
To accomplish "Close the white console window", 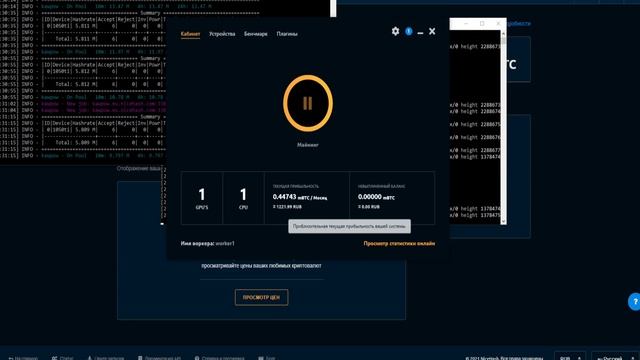I will (498, 24).
